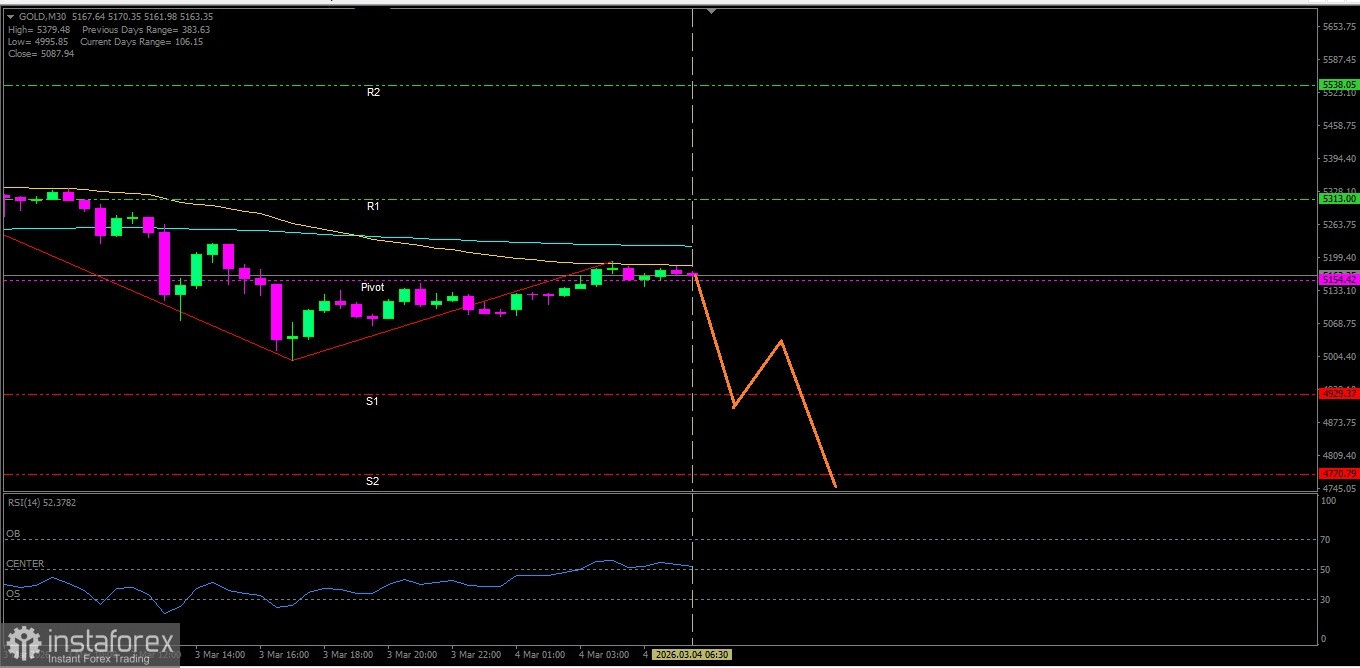The width and height of the screenshot is (1360, 668).
Task: Click the Pivot label on chart
Action: [372, 287]
